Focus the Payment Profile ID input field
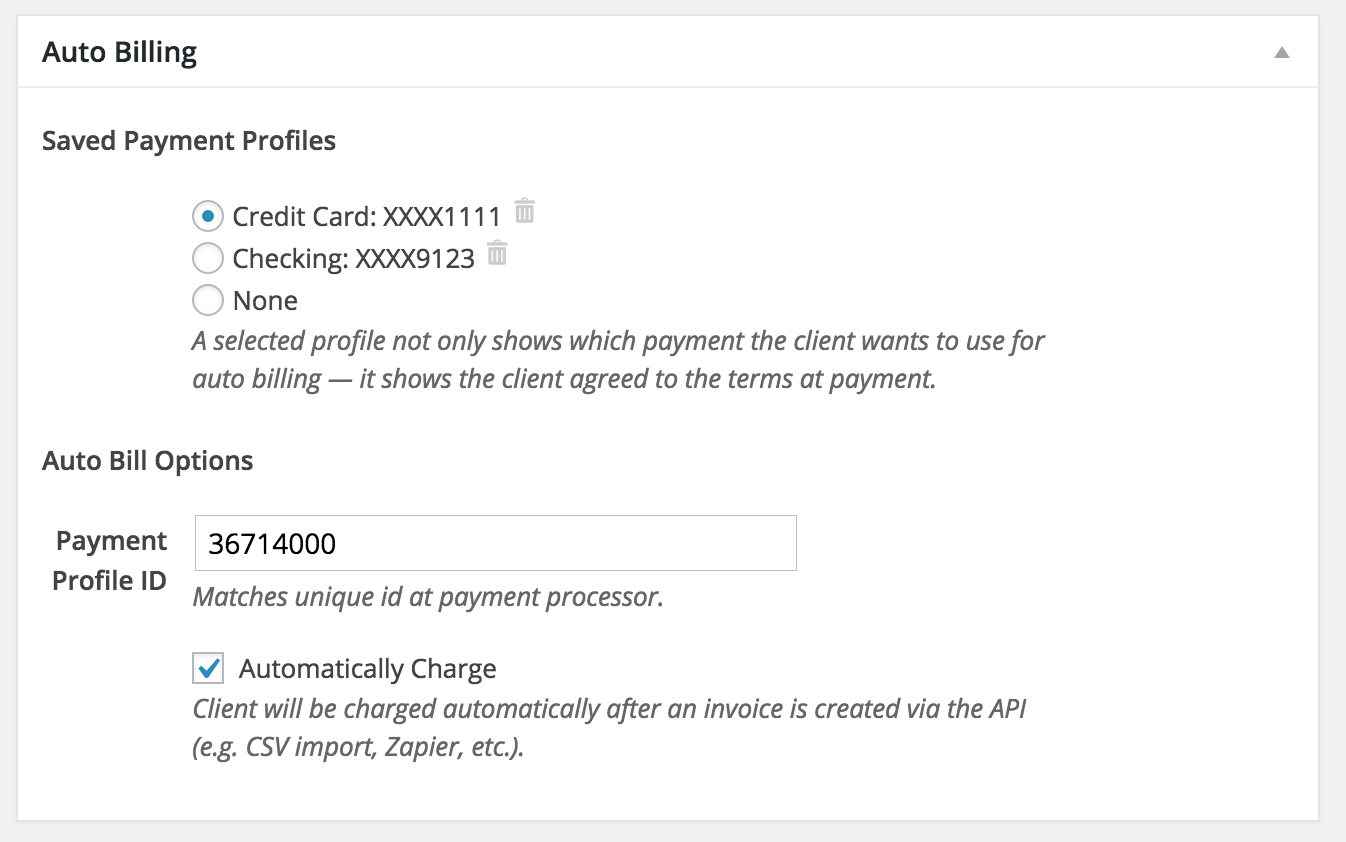Screen dimensions: 1346x842 495,543
